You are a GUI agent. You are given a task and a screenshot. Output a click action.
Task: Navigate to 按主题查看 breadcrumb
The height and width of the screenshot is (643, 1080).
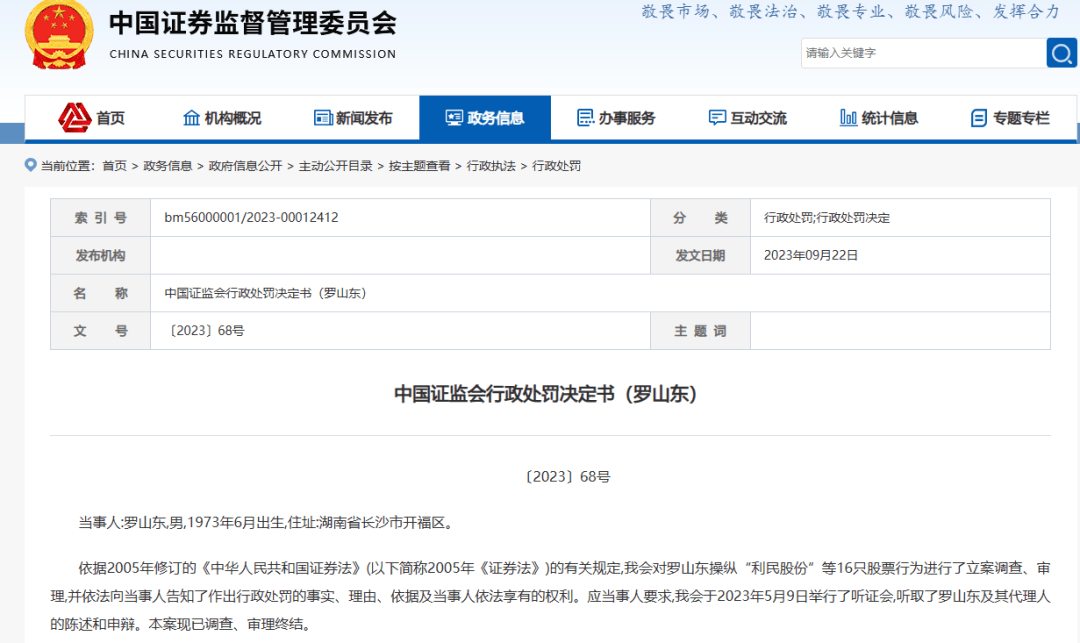point(419,166)
